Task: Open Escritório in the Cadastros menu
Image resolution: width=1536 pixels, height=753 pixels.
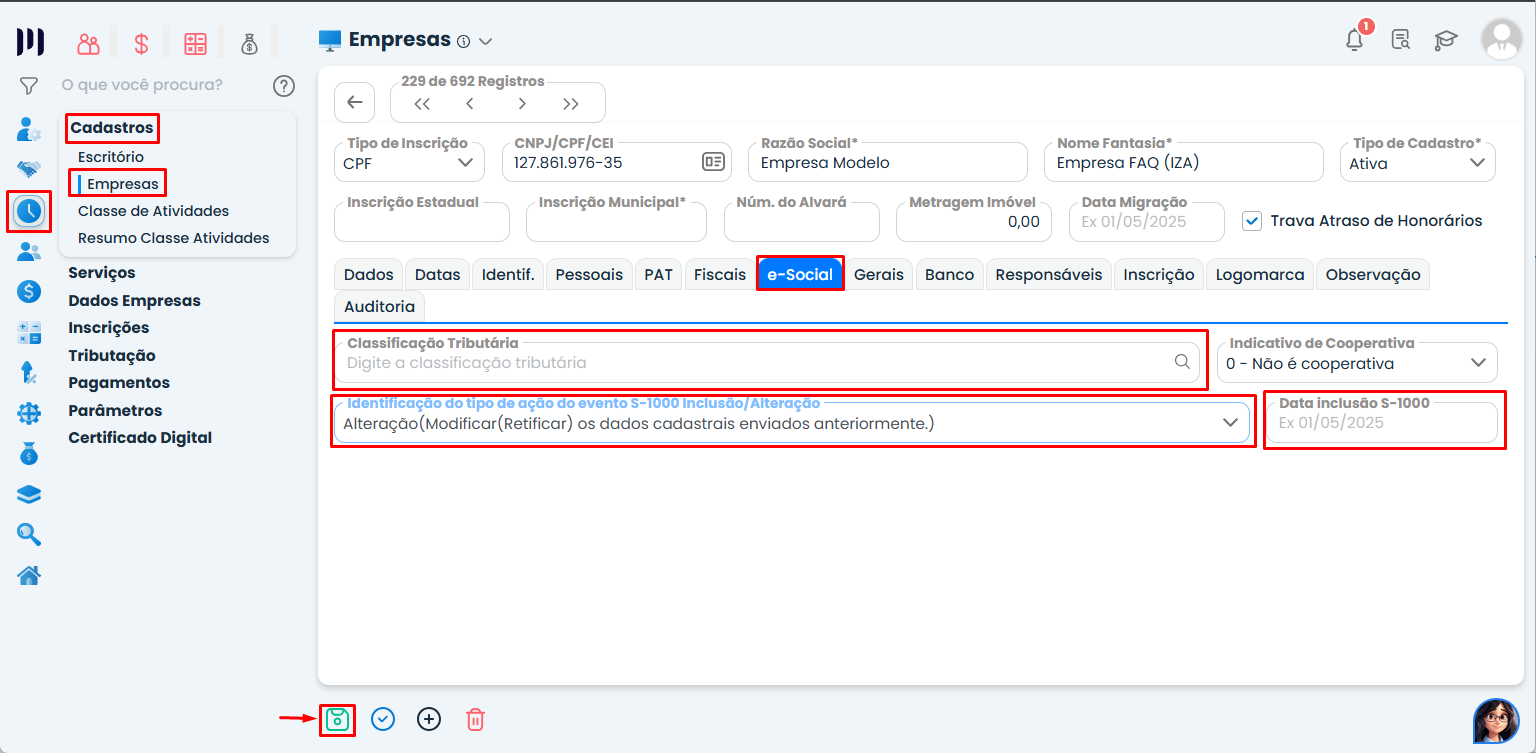Action: [111, 157]
